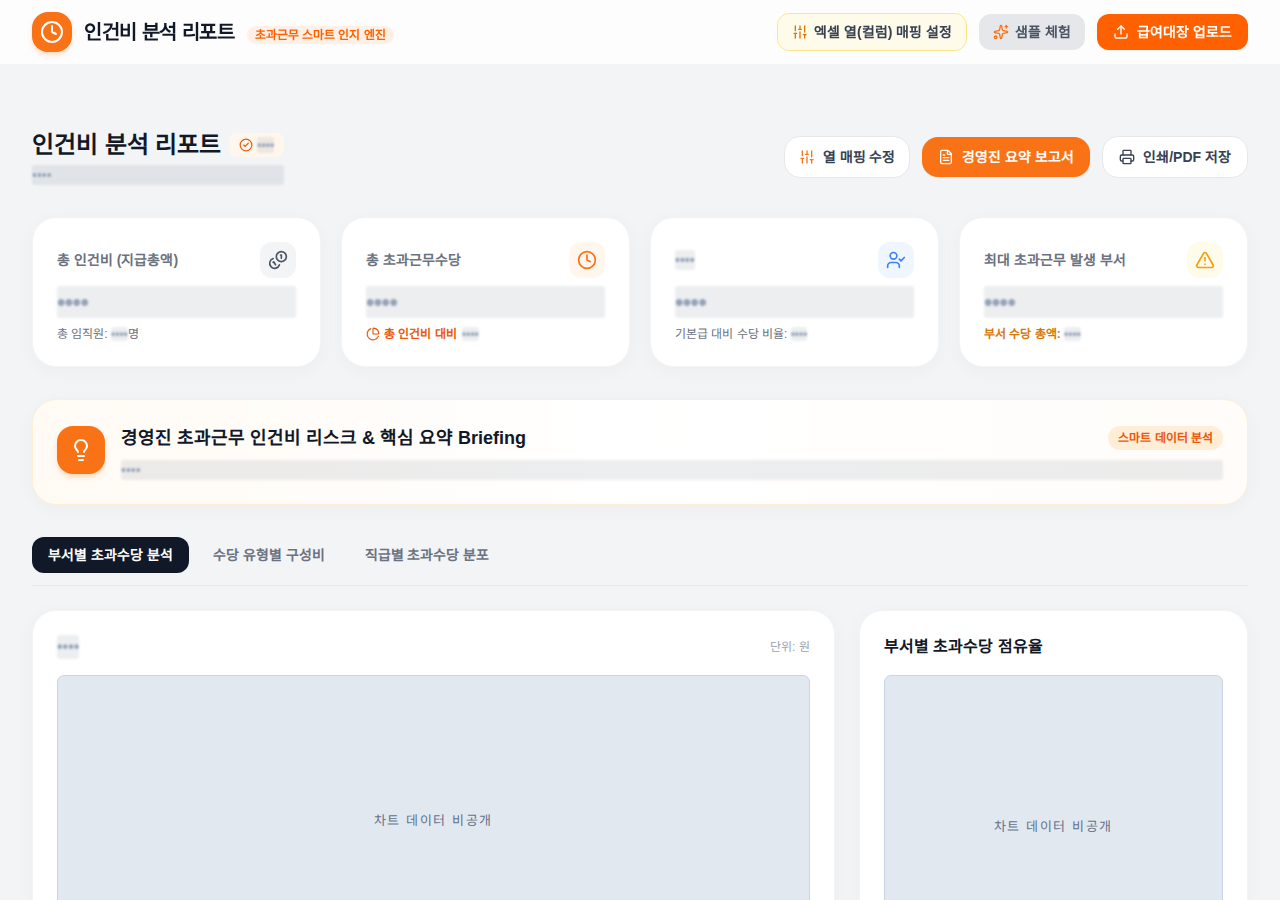Click the document icon in 경영진 요약 보고서
Image resolution: width=1280 pixels, height=900 pixels.
(x=946, y=157)
